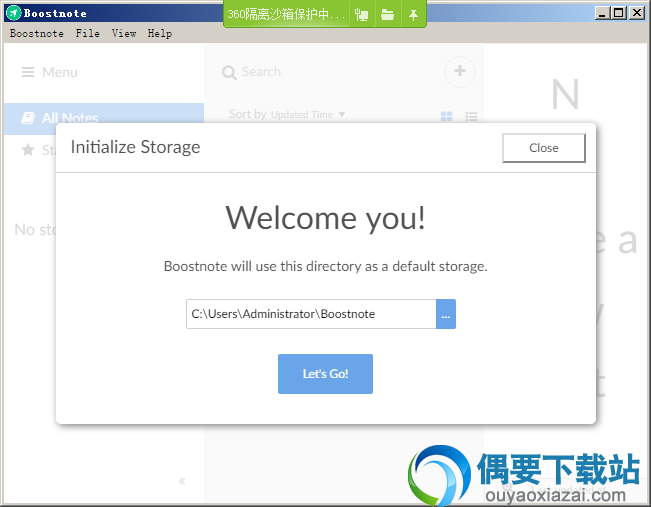Select All Notes in sidebar
This screenshot has height=507, width=651.
coord(104,118)
